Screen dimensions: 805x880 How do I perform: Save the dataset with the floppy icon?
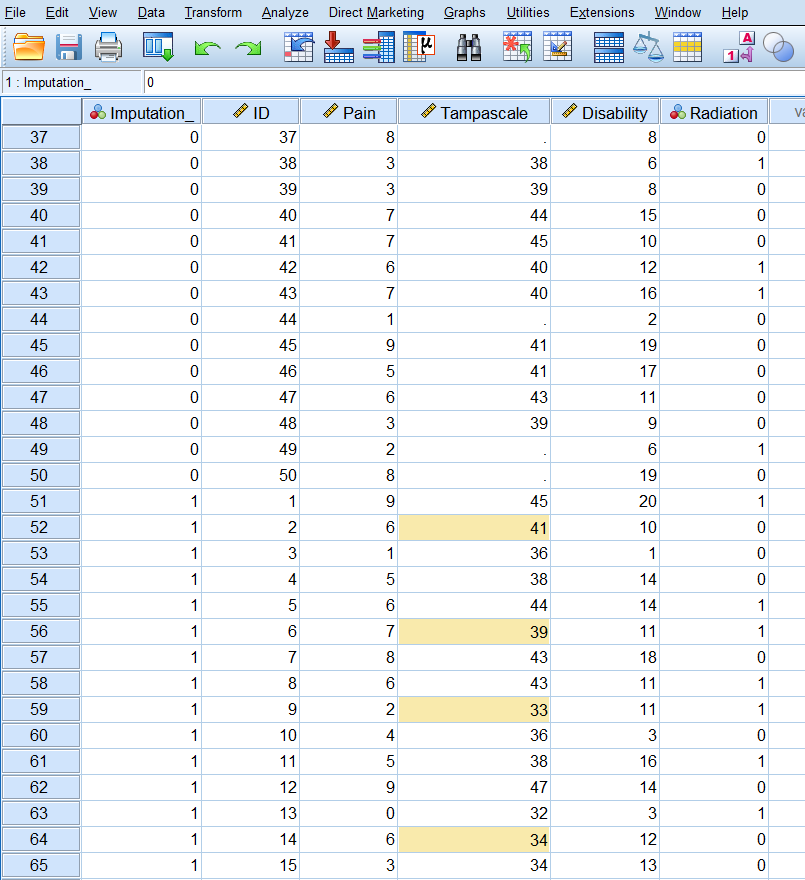(x=69, y=47)
